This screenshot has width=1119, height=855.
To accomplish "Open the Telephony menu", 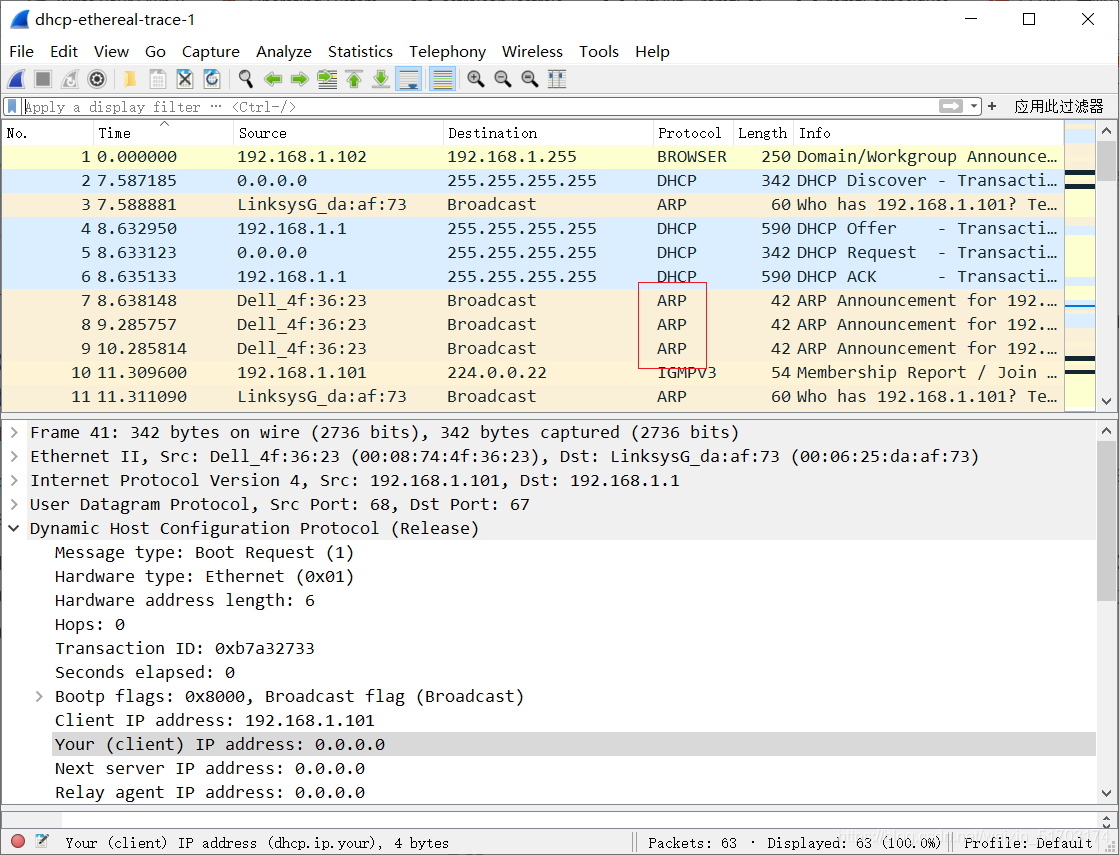I will (447, 51).
